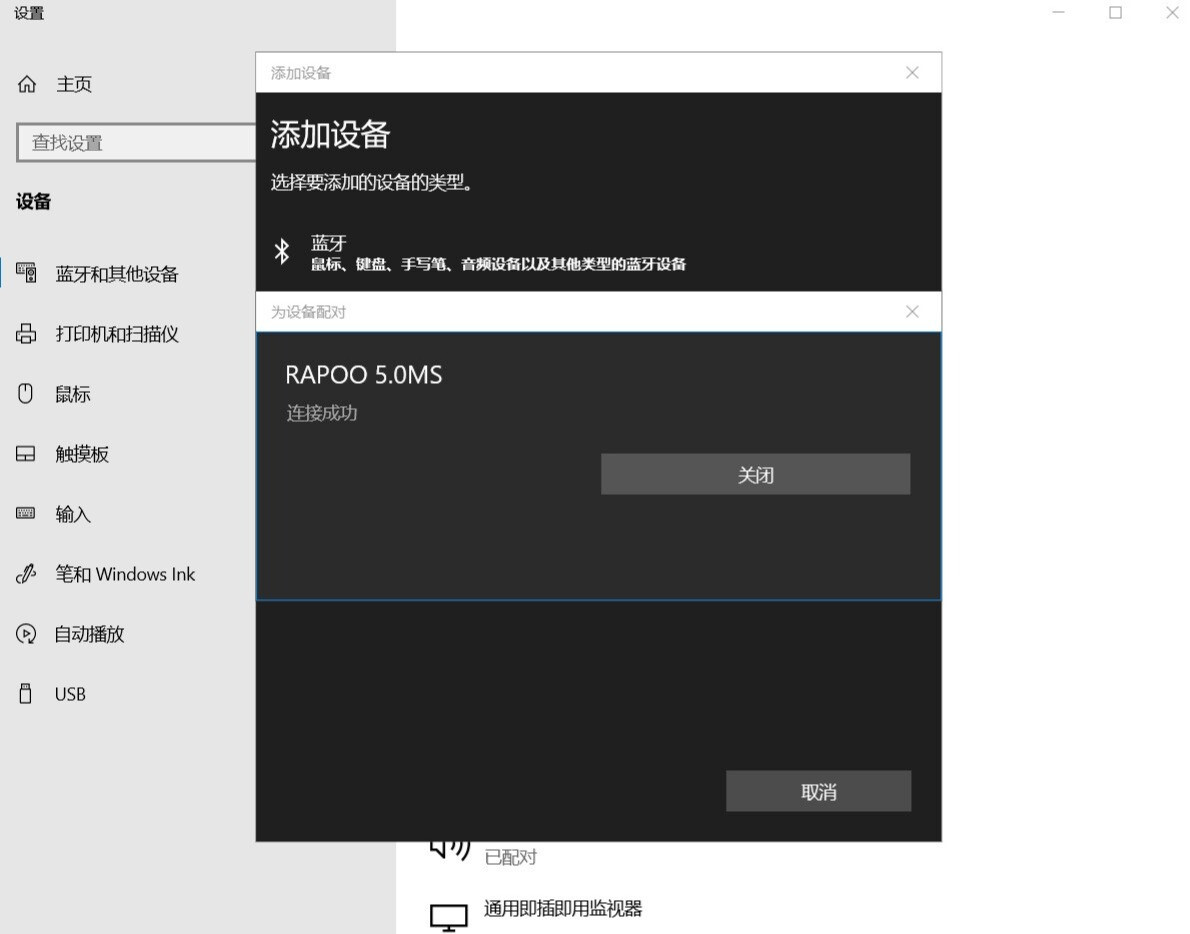Select the RAPOO 5.0MS device entry
This screenshot has width=1190, height=934.
(x=365, y=375)
